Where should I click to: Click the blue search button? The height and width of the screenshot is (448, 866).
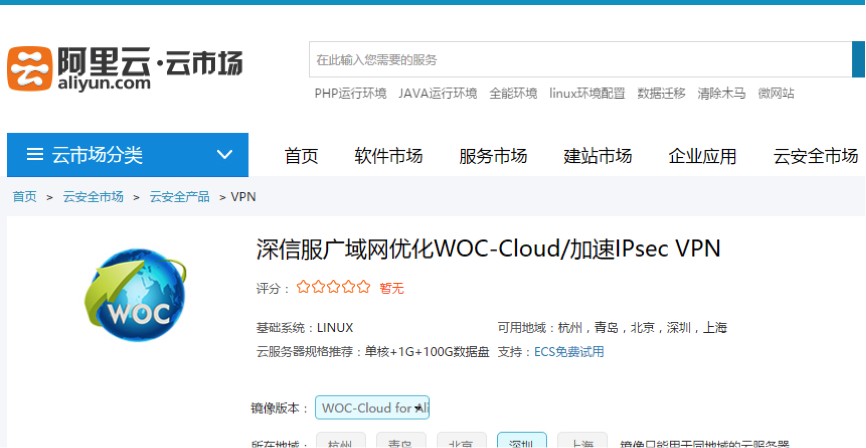pos(859,60)
